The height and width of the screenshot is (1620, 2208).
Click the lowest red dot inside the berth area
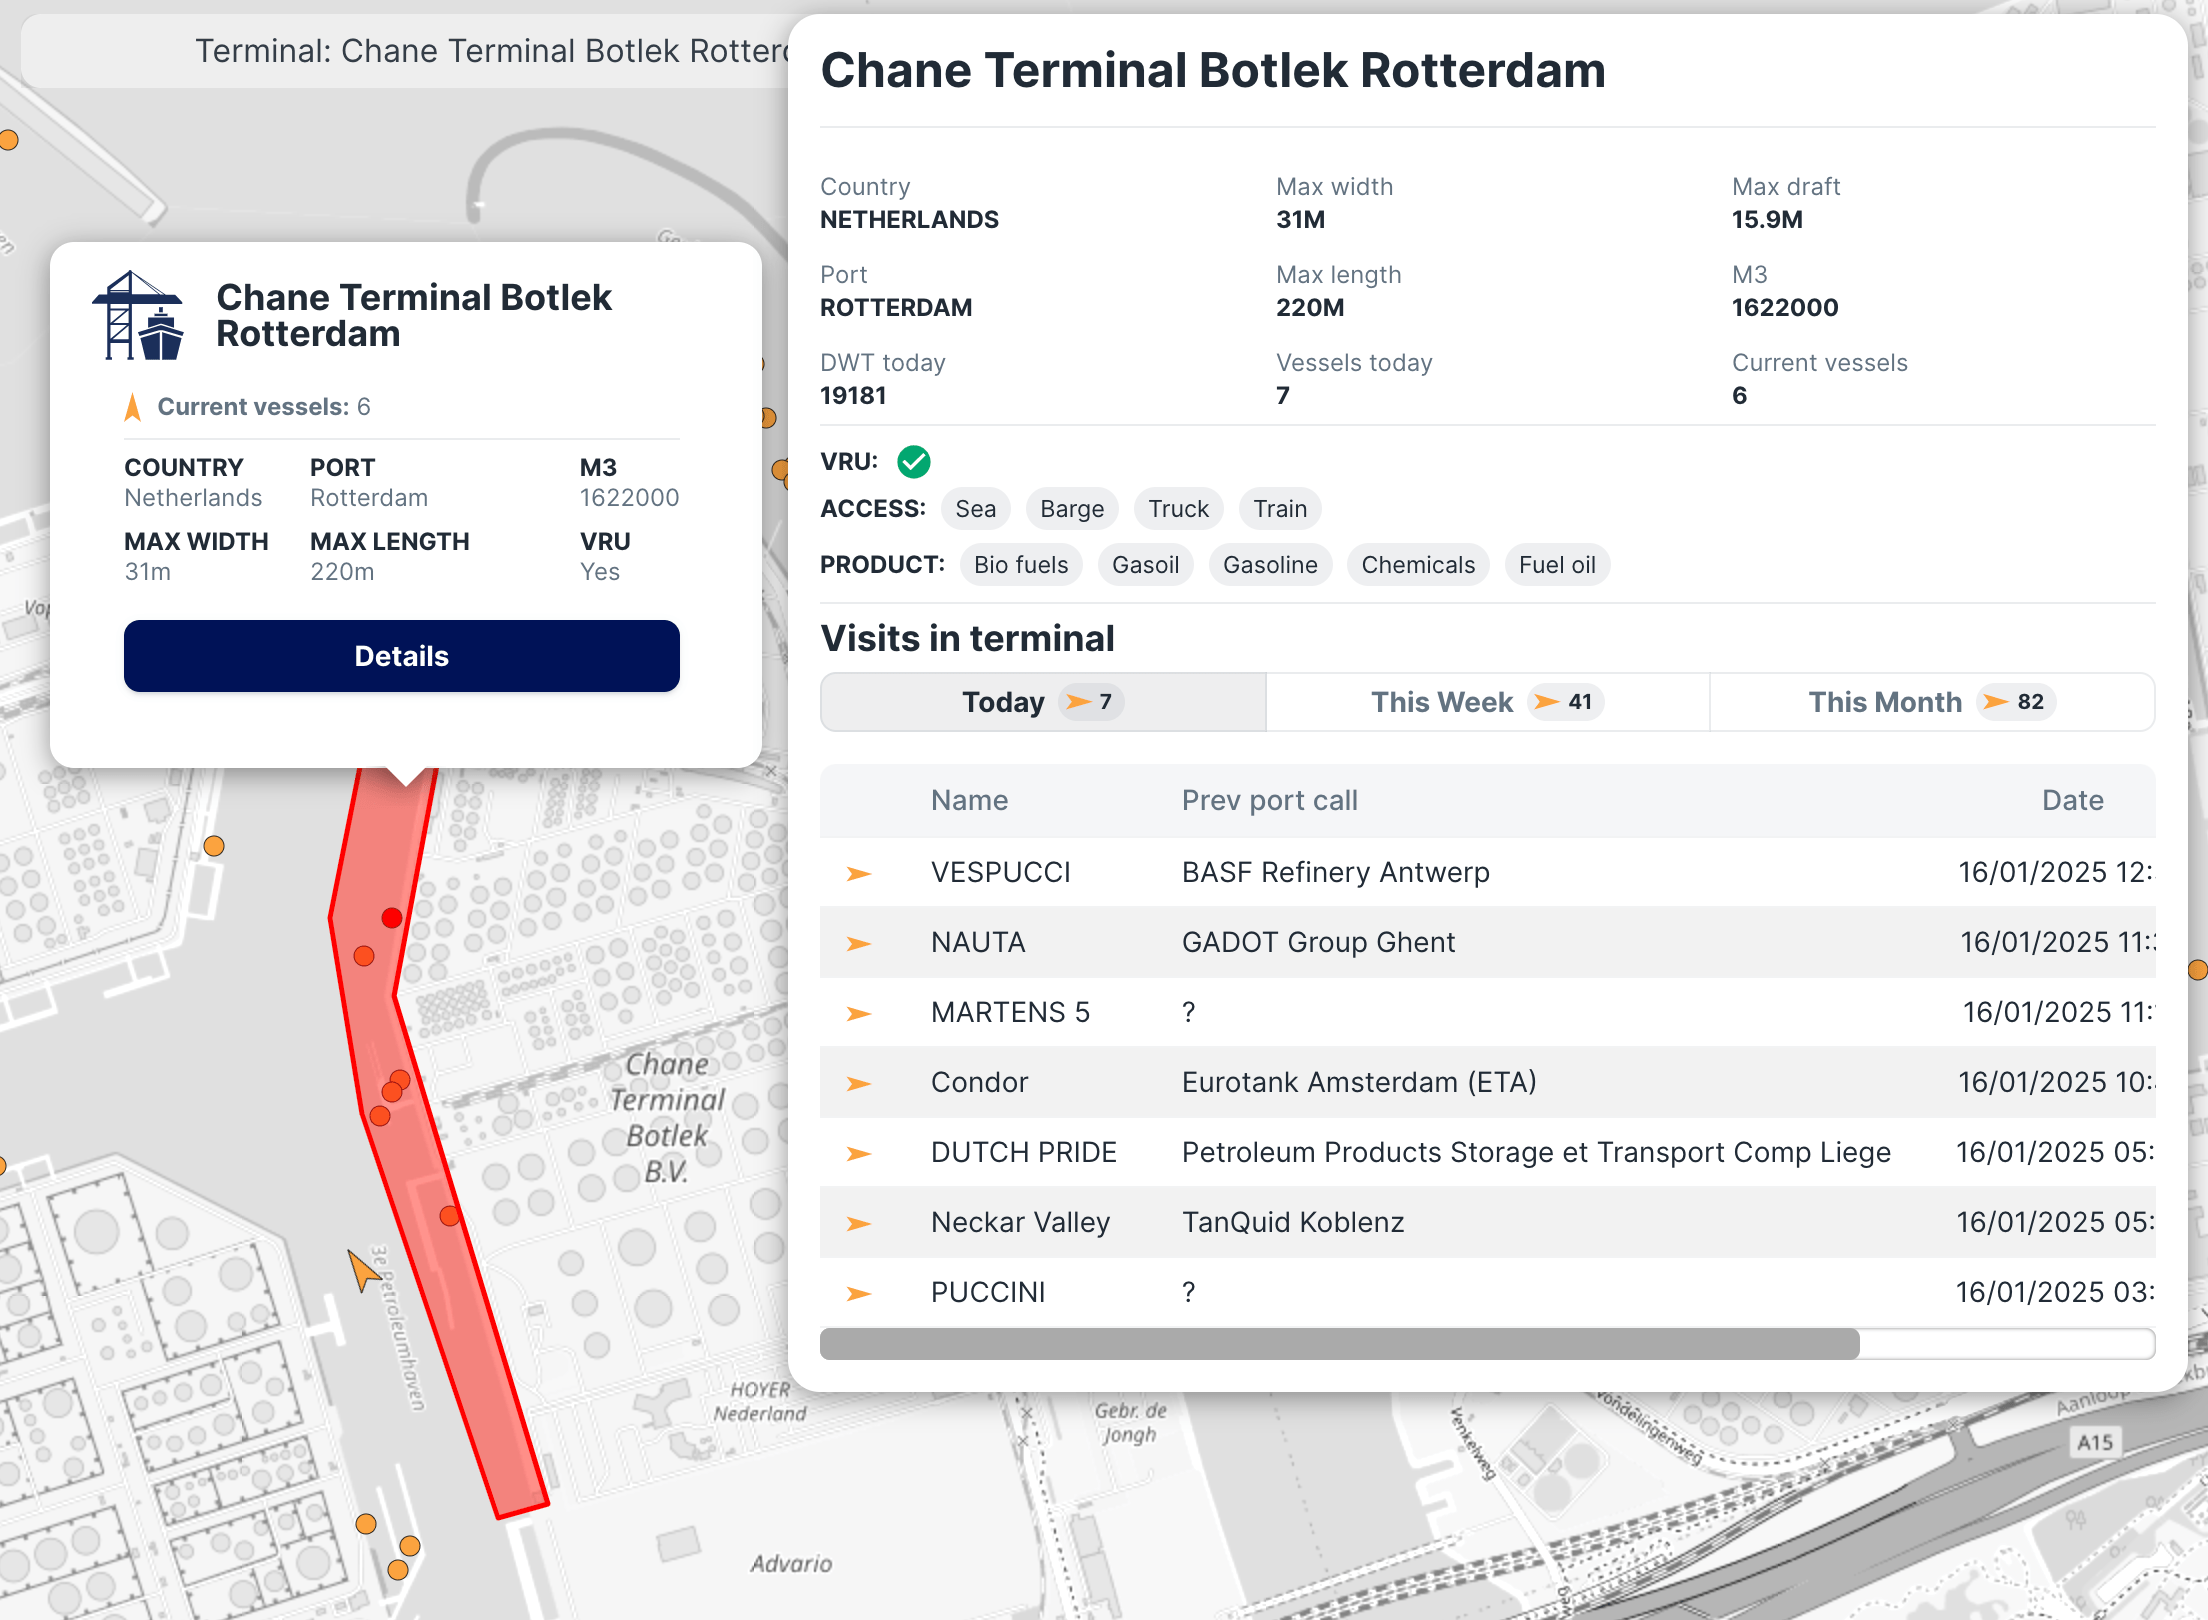(x=450, y=1216)
